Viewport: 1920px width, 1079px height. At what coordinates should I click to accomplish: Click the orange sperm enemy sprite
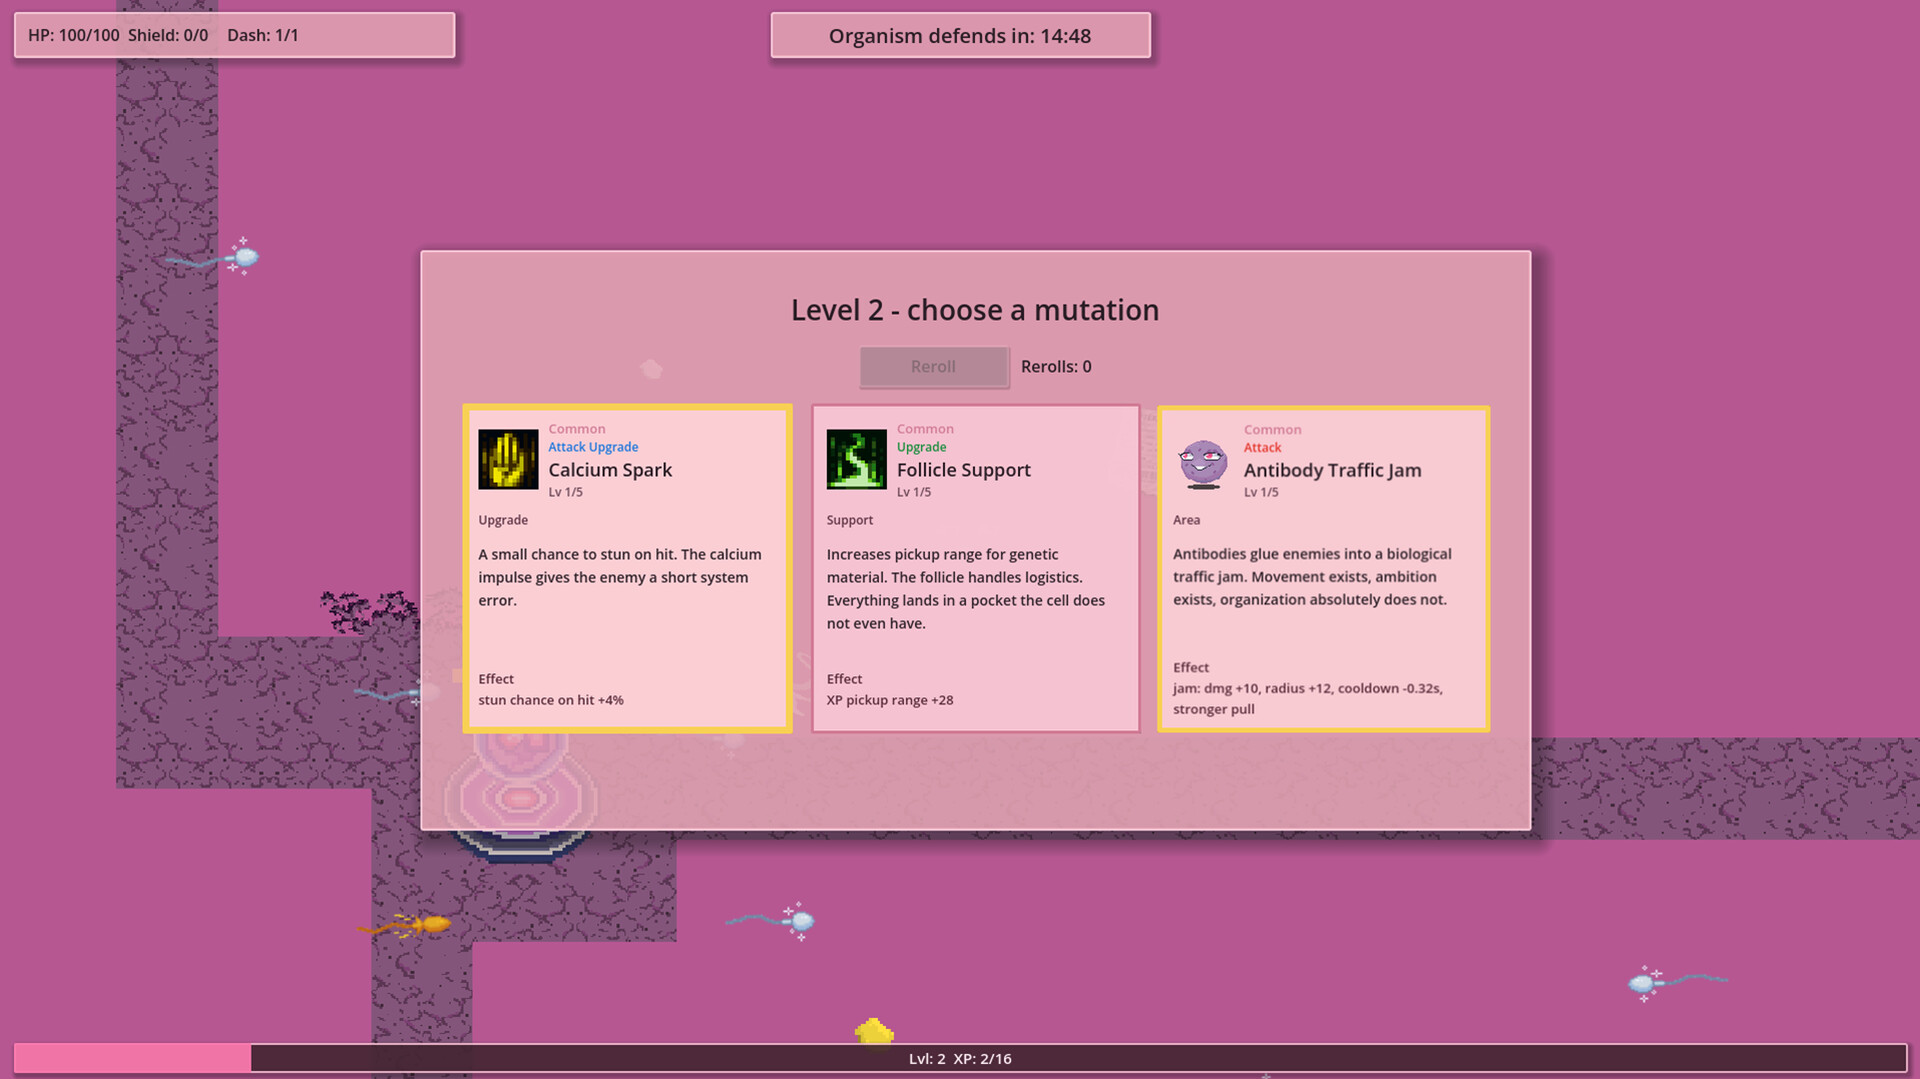coord(405,926)
